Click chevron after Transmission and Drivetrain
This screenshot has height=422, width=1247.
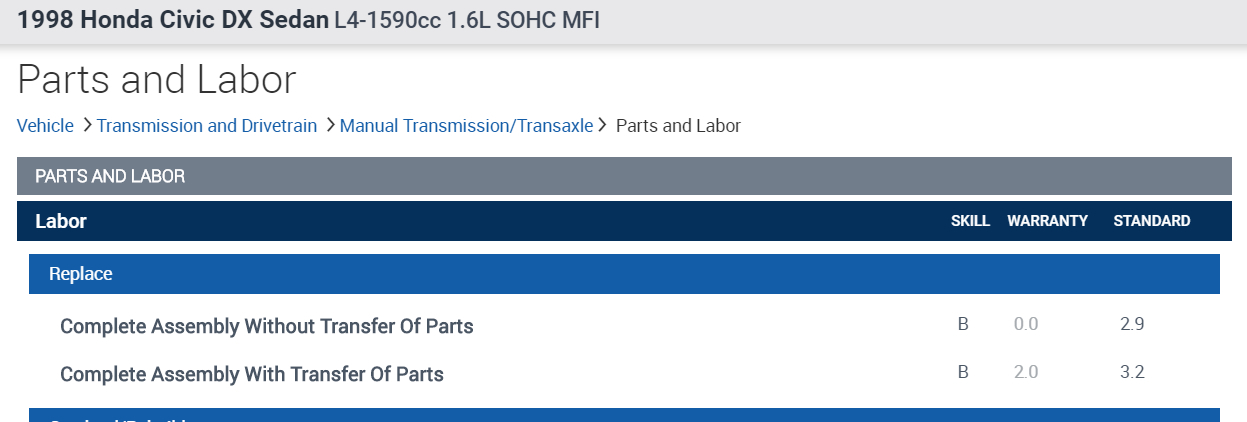(x=330, y=126)
